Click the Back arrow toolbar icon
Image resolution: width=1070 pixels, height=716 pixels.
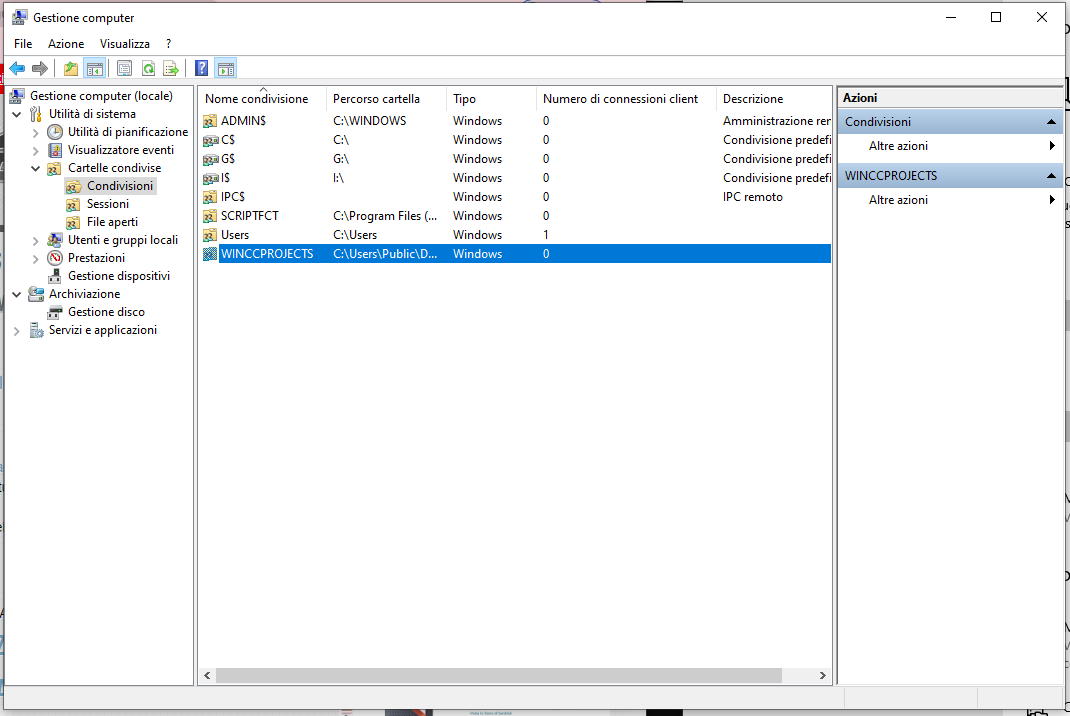coord(17,68)
